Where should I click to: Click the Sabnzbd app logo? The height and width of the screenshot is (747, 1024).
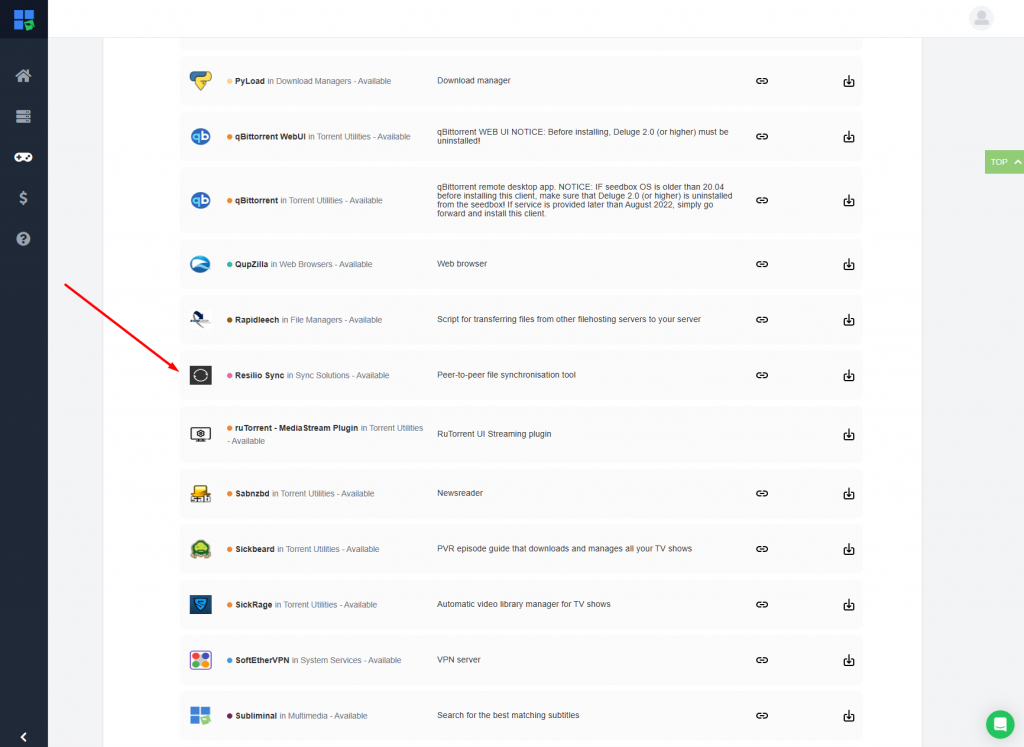(x=200, y=494)
